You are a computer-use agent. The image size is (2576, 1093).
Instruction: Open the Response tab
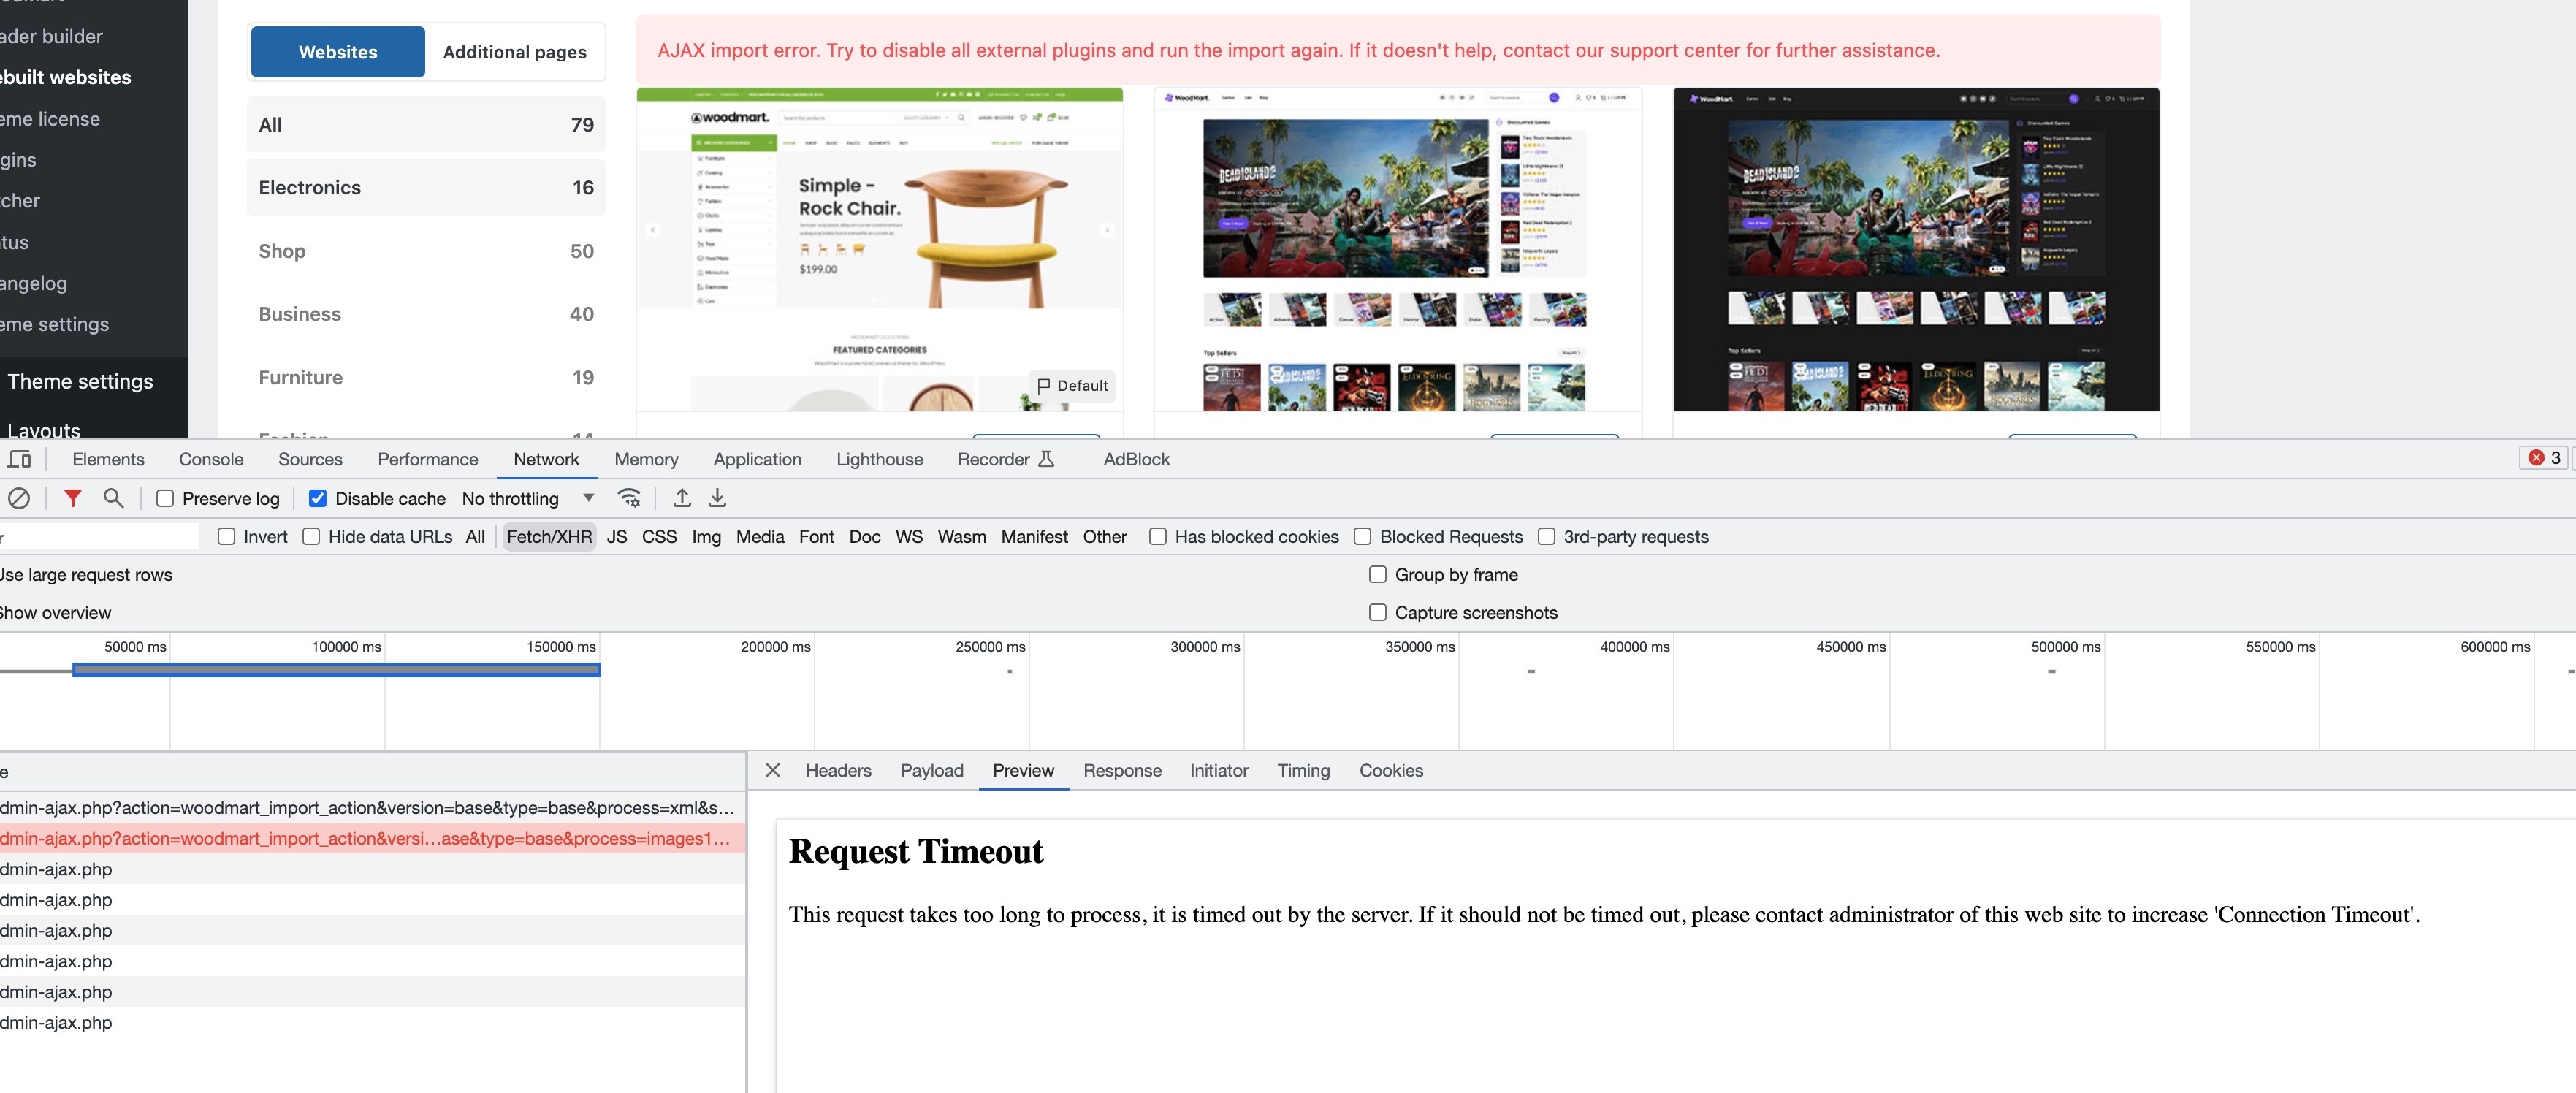coord(1122,770)
